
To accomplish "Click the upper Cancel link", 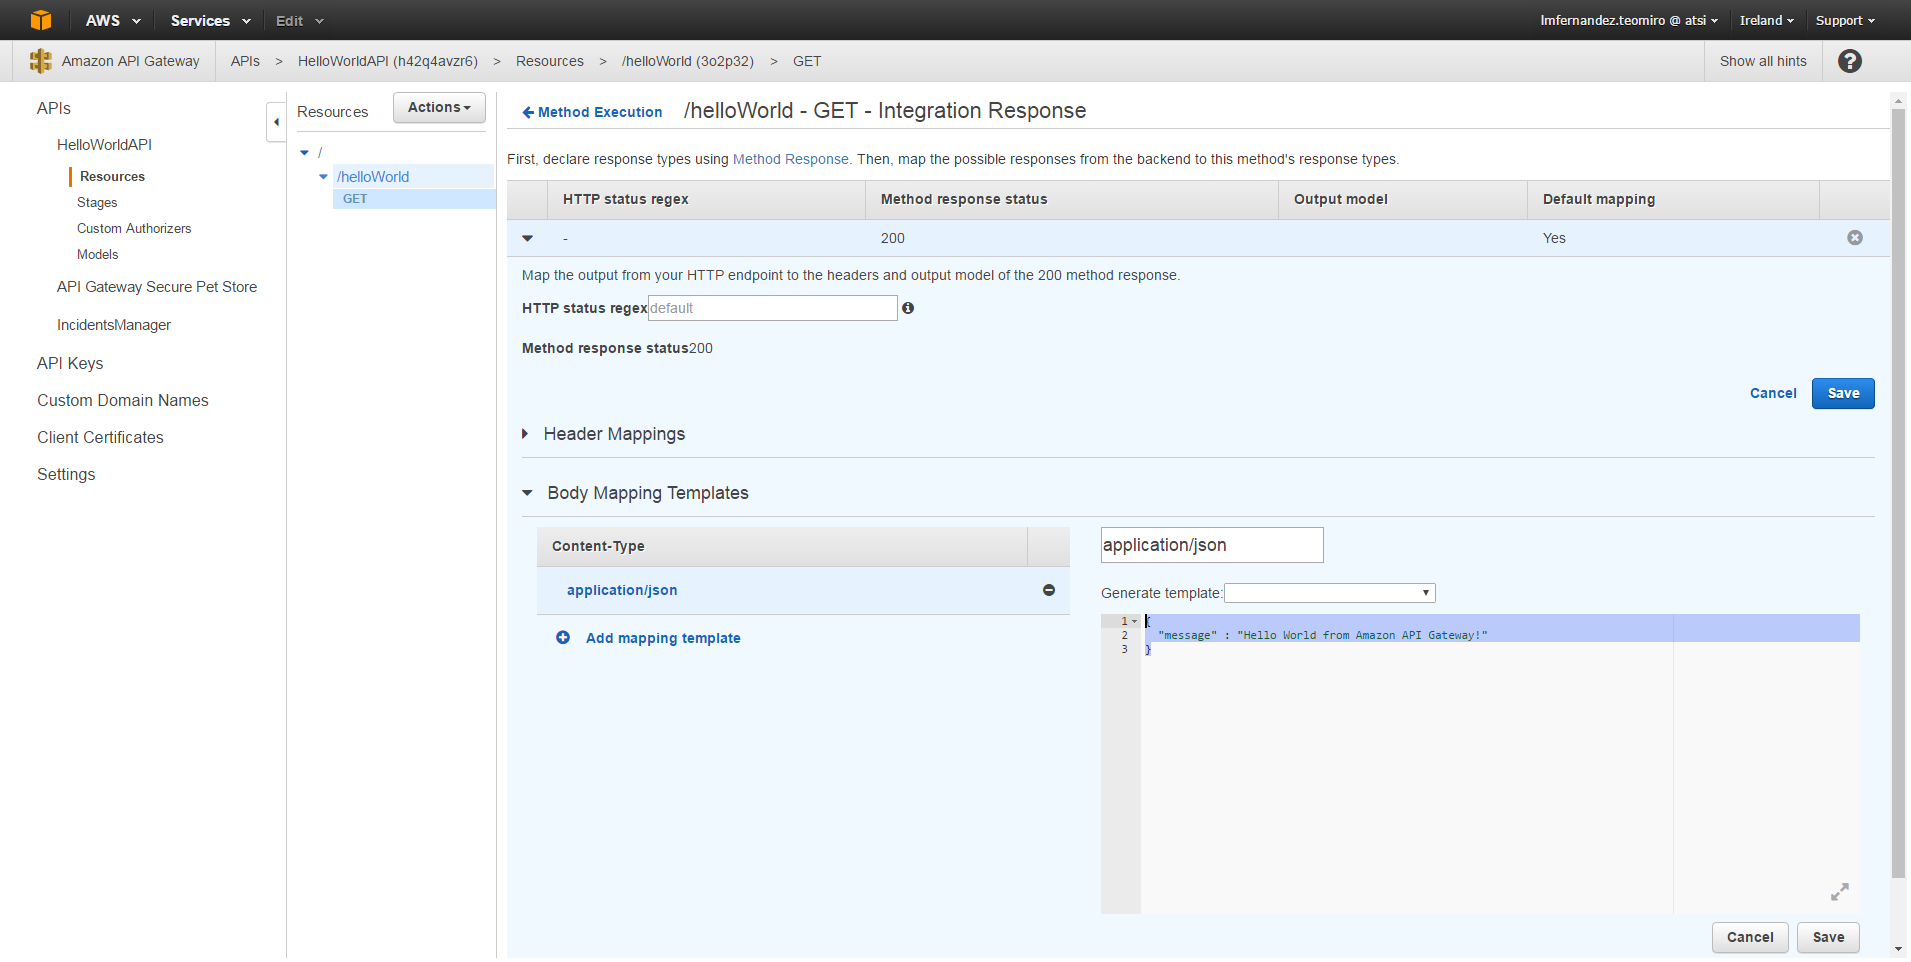I will pyautogui.click(x=1773, y=393).
